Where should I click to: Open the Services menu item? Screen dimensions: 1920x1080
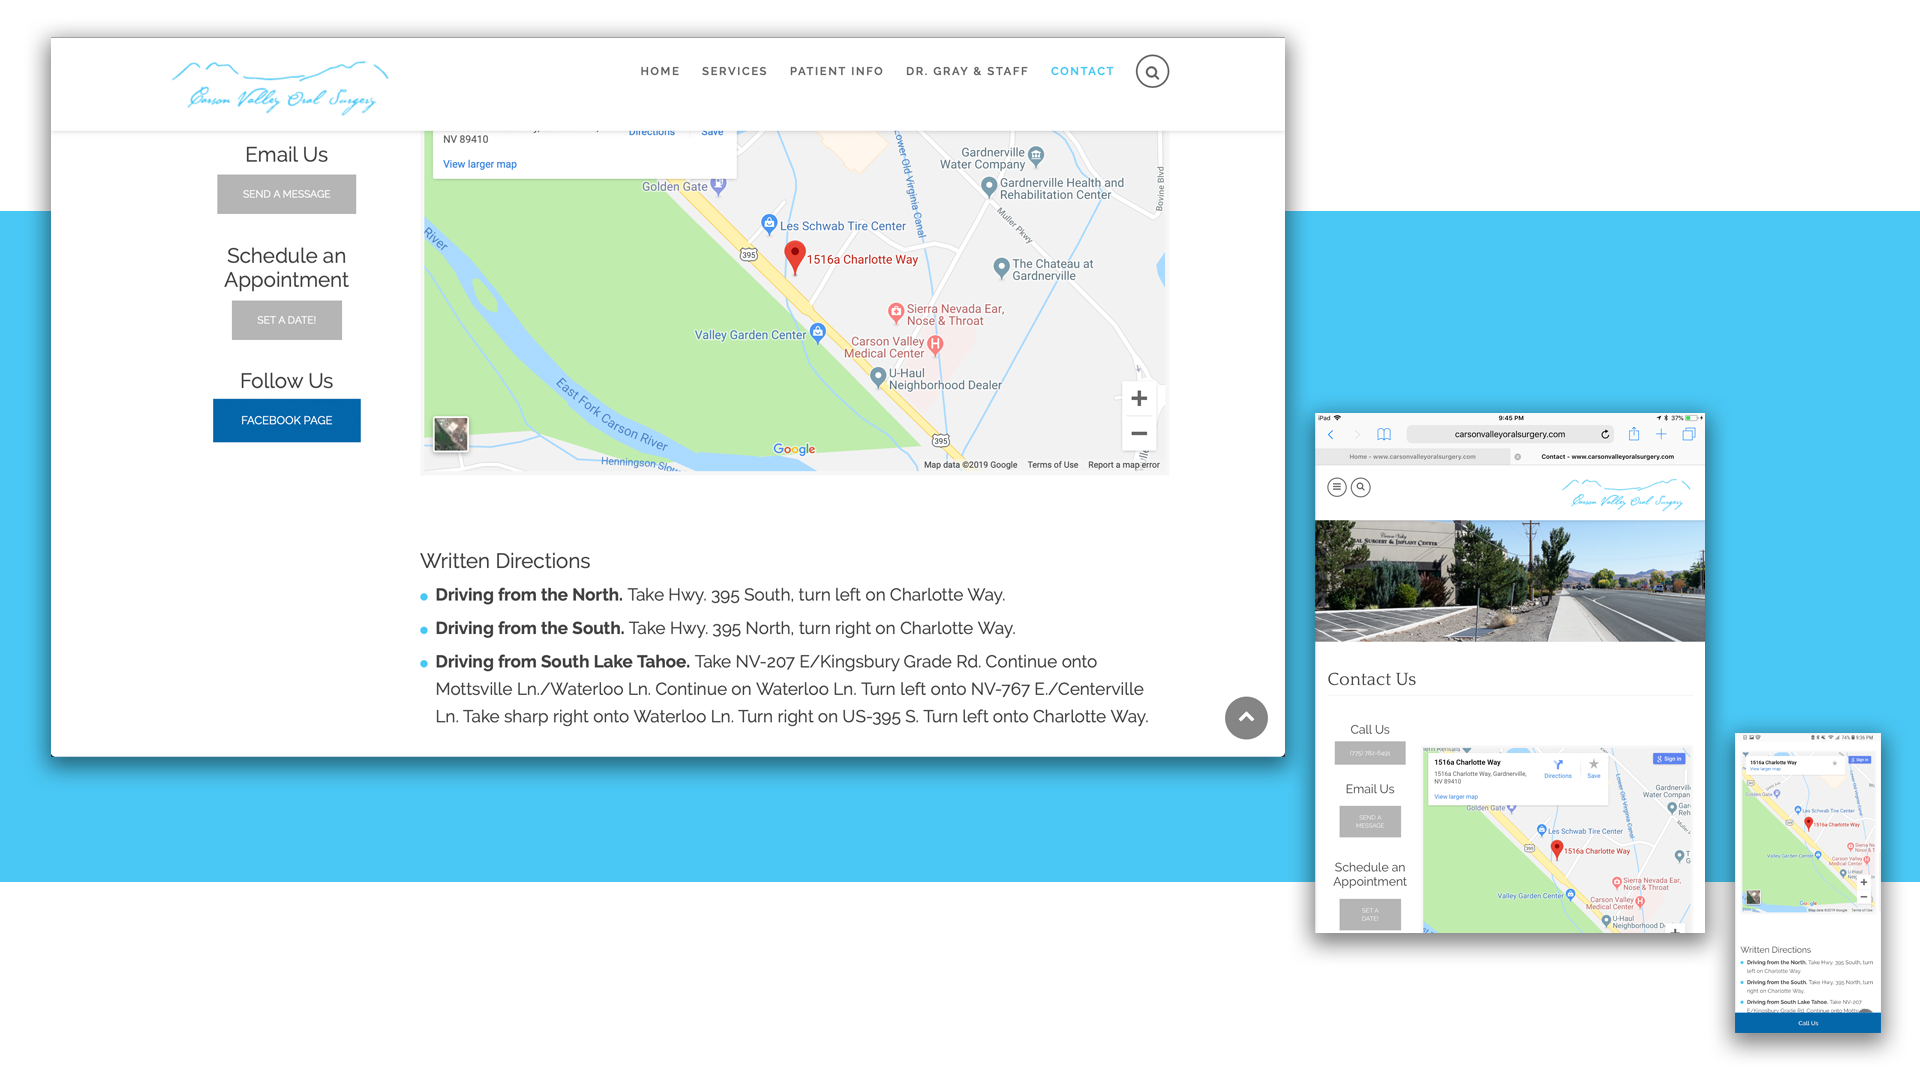coord(734,72)
